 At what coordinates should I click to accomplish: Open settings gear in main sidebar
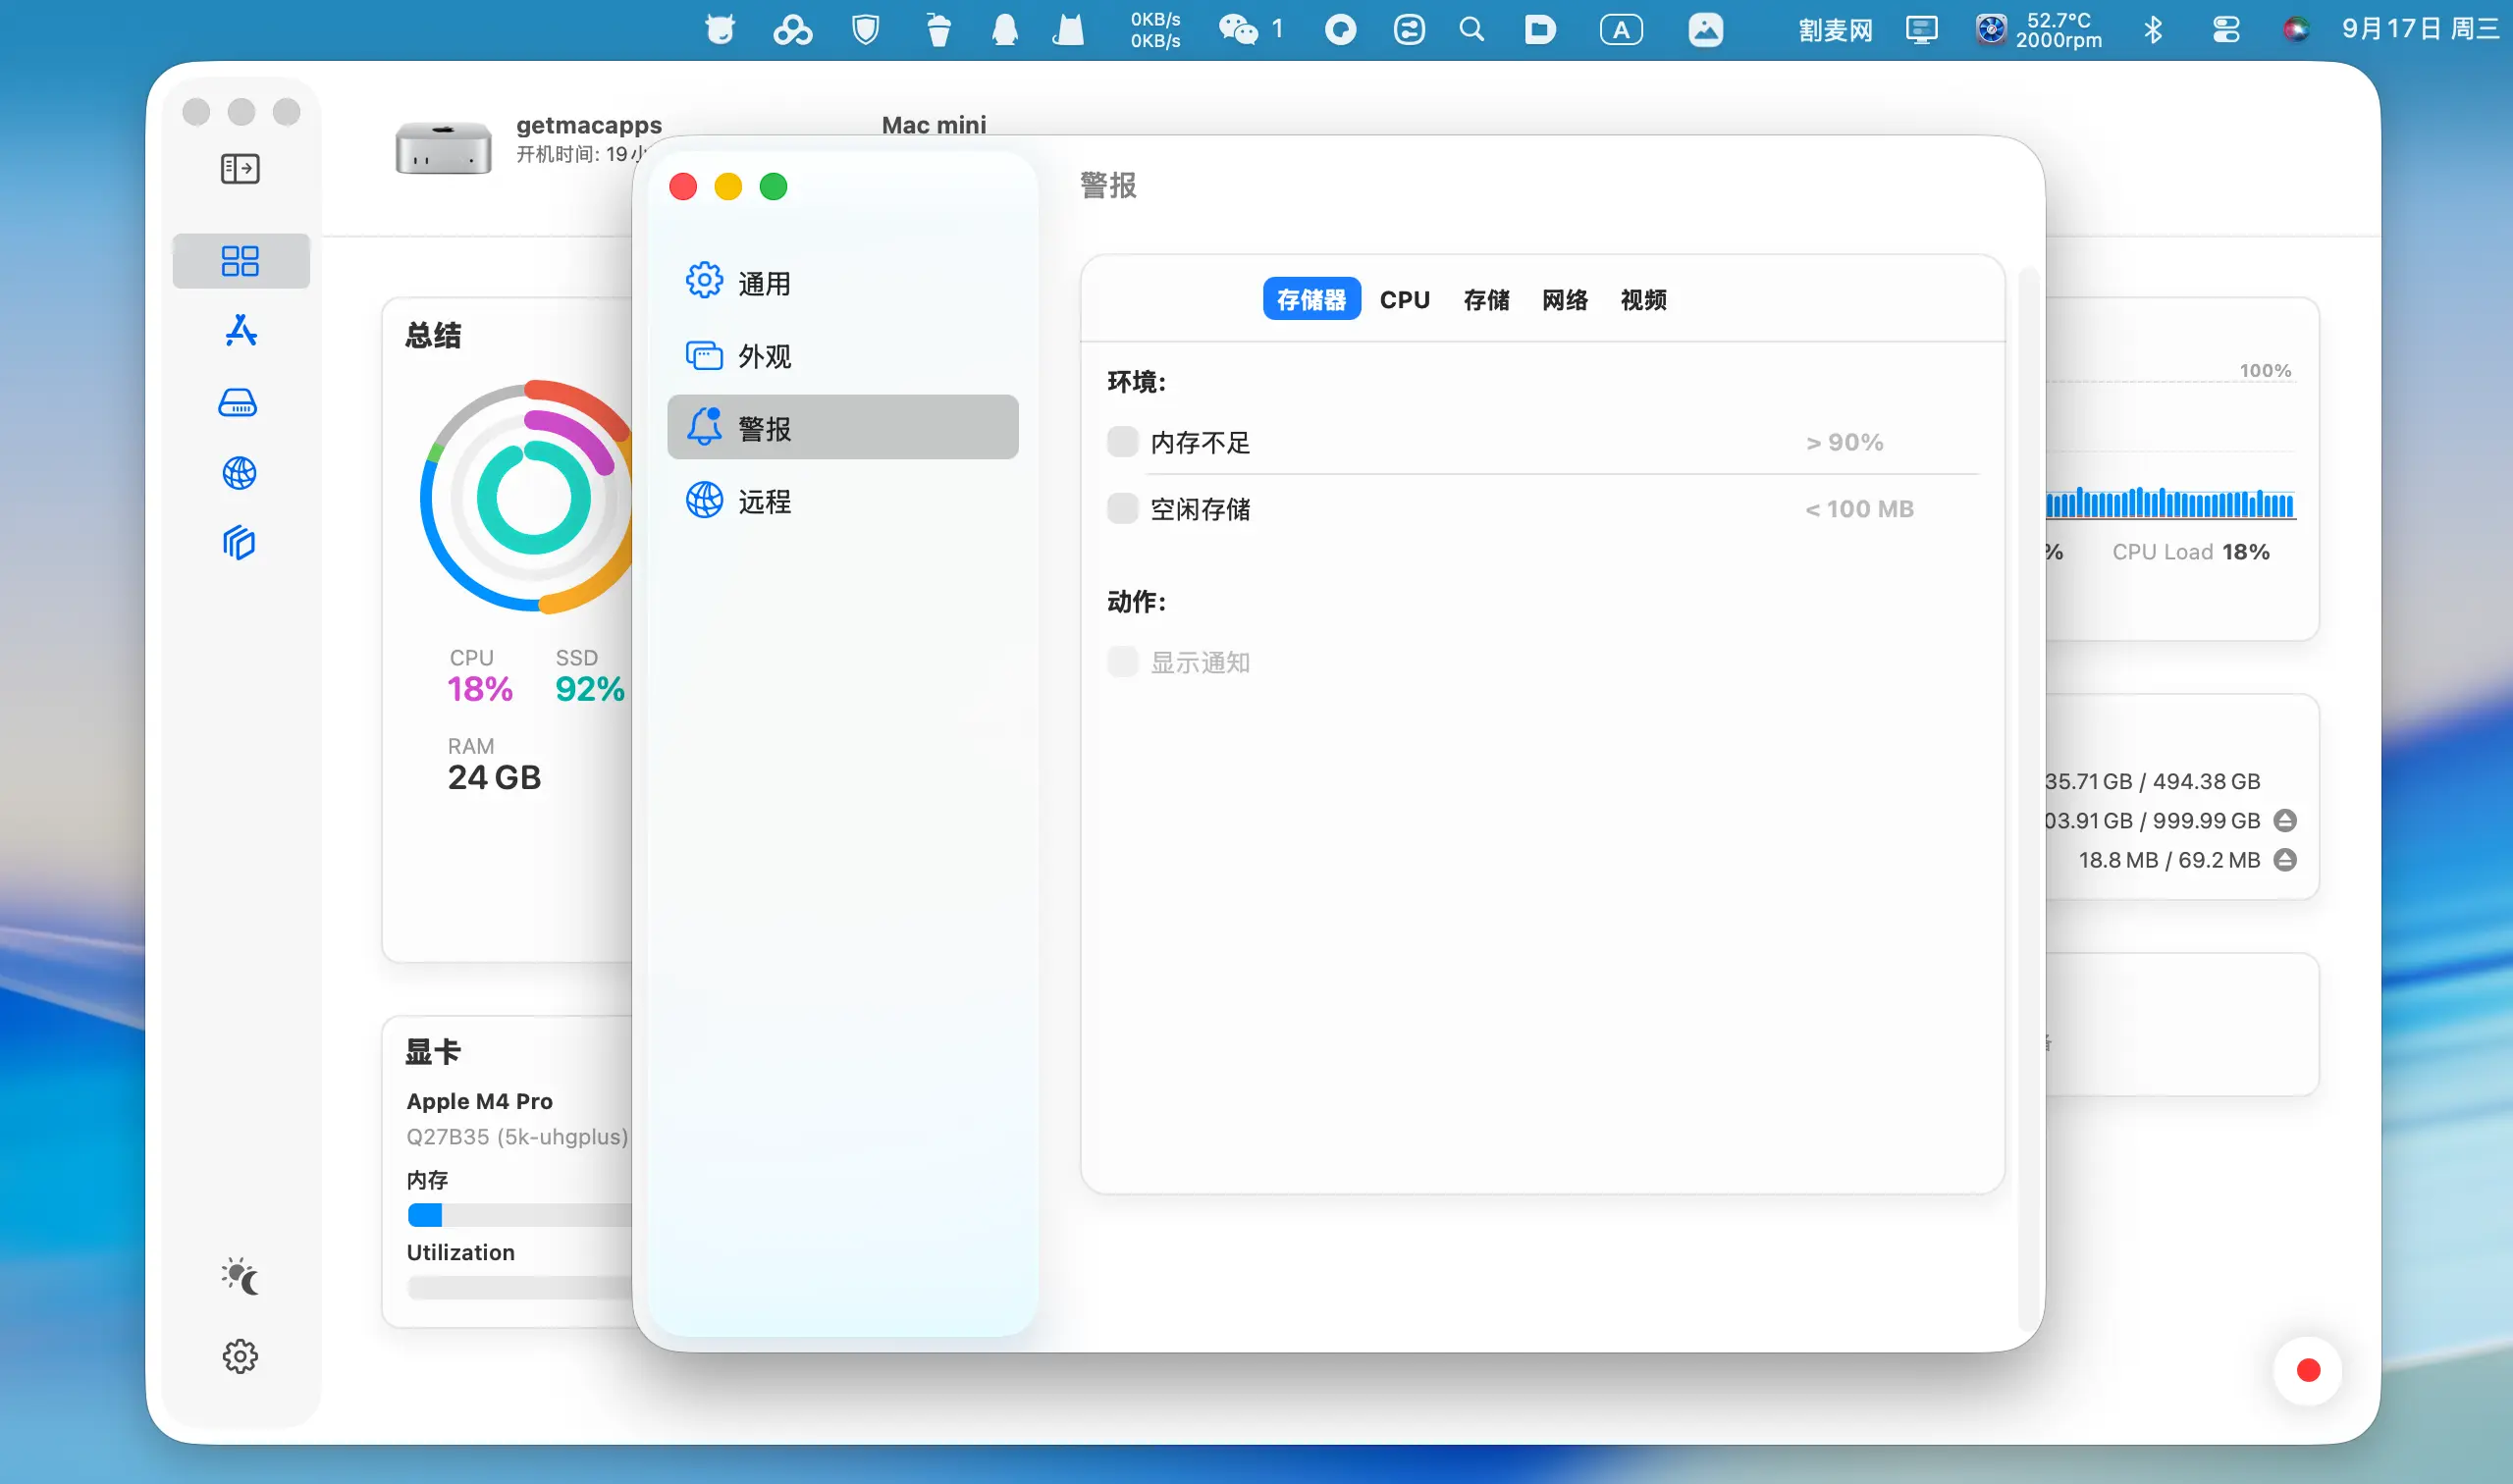tap(240, 1357)
